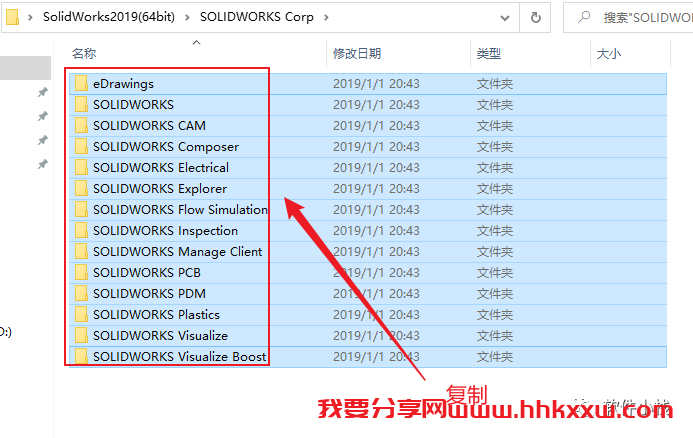This screenshot has height=438, width=693.
Task: Select the eDrawings folder icon
Action: click(x=81, y=84)
